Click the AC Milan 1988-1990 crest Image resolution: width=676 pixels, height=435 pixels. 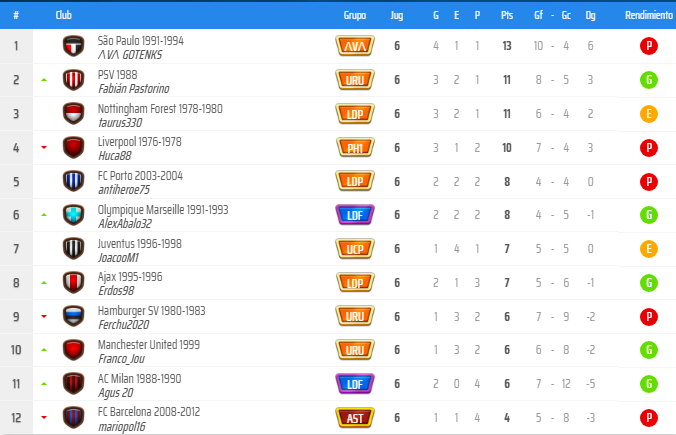point(73,385)
